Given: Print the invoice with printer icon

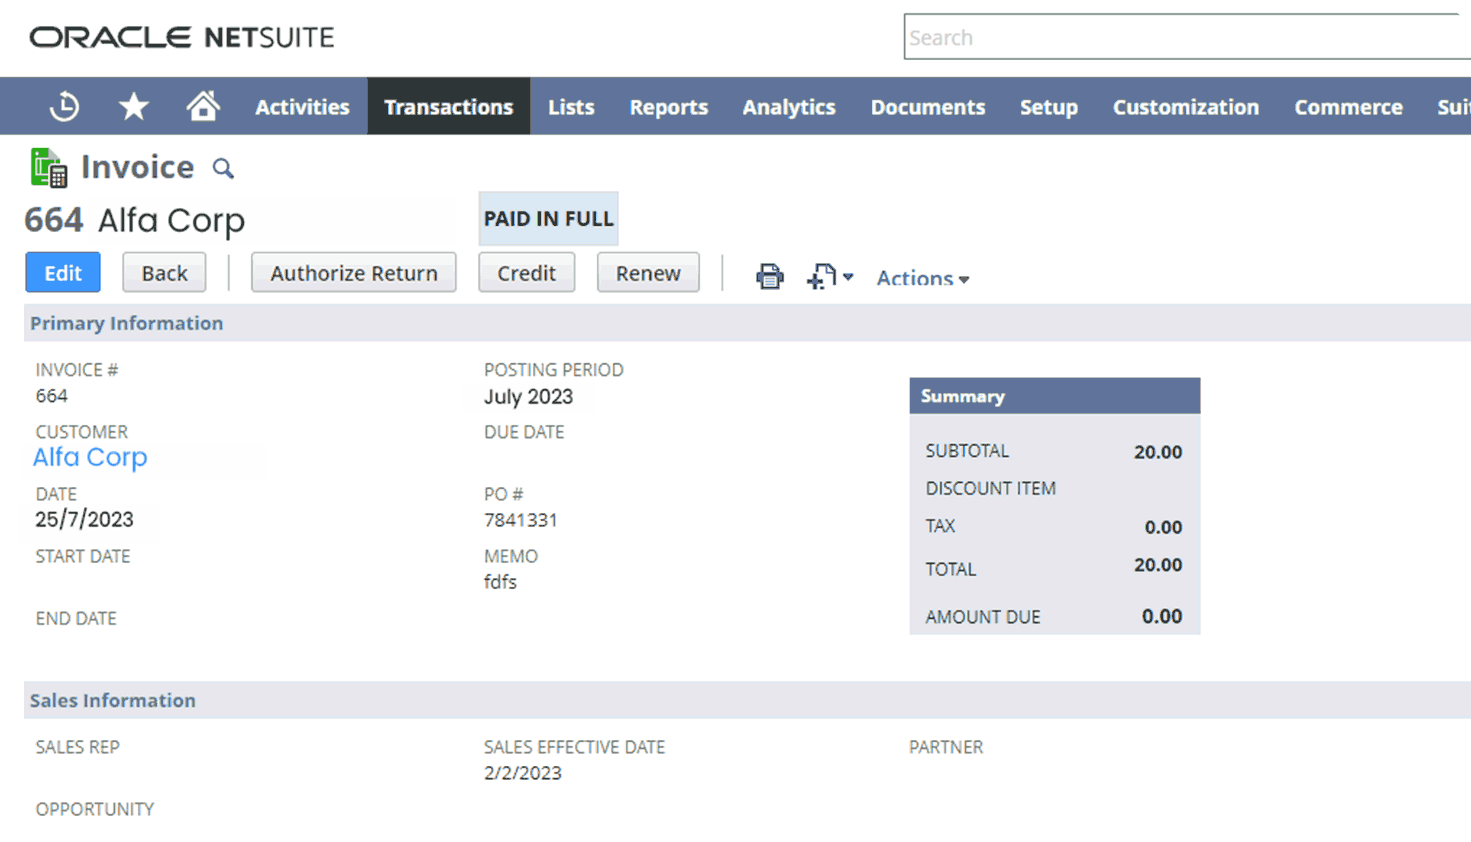Looking at the screenshot, I should click(x=770, y=276).
